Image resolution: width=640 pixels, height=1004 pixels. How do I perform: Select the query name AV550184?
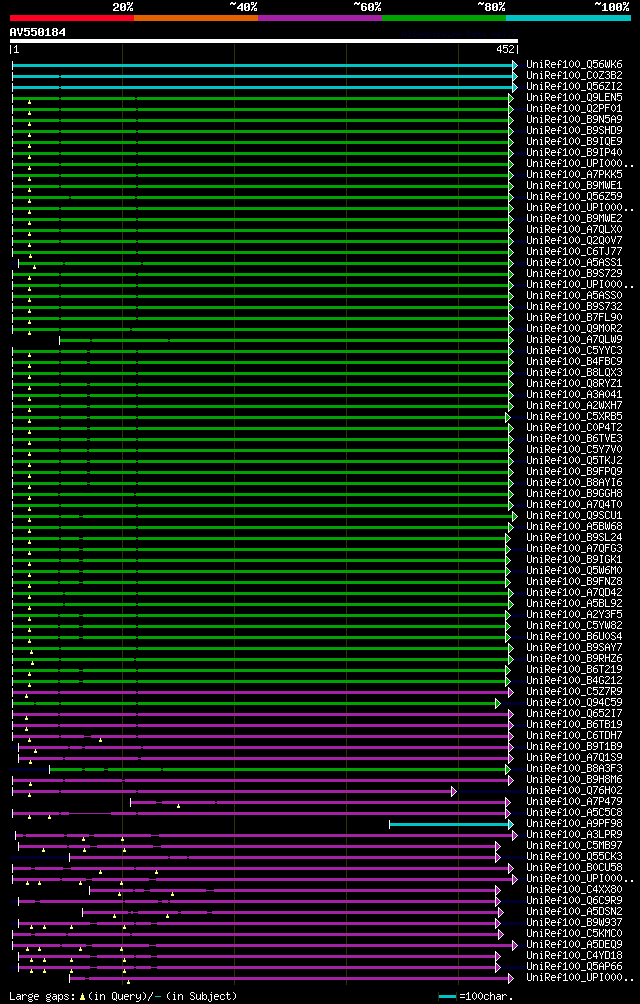pyautogui.click(x=38, y=31)
